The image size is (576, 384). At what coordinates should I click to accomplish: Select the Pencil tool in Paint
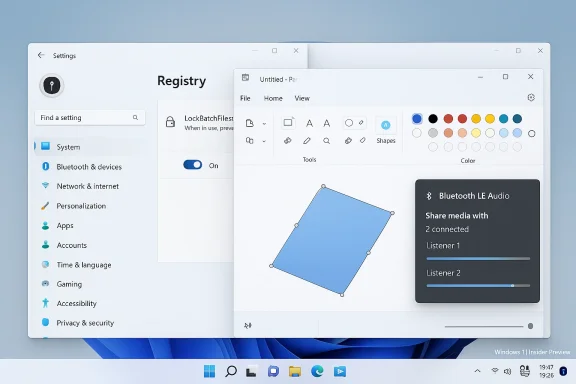coord(307,140)
